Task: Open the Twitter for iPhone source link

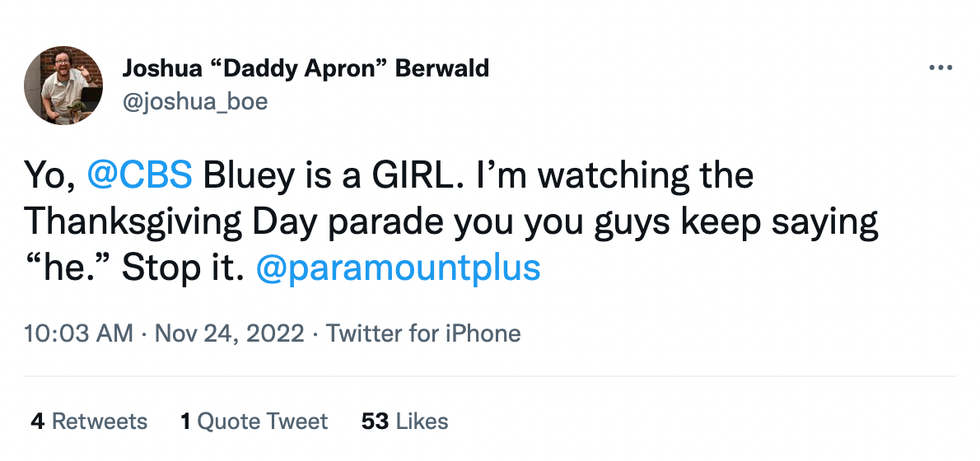Action: 423,333
